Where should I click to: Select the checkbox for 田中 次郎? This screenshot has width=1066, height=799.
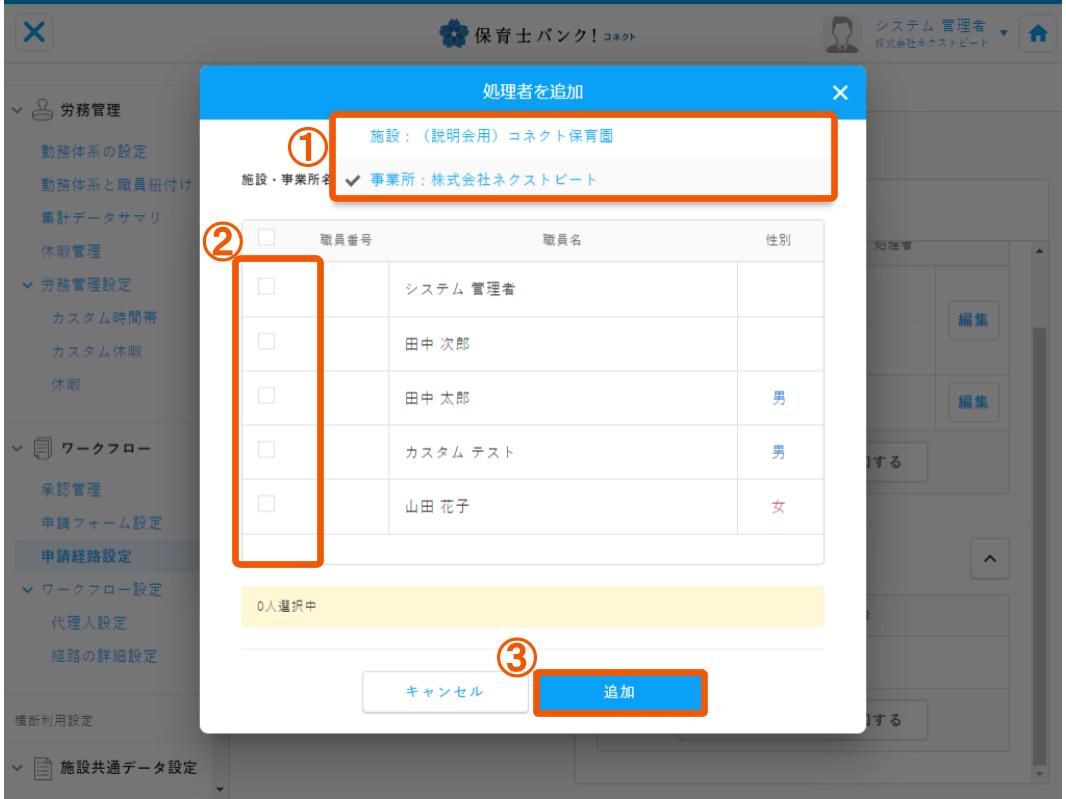(x=266, y=343)
